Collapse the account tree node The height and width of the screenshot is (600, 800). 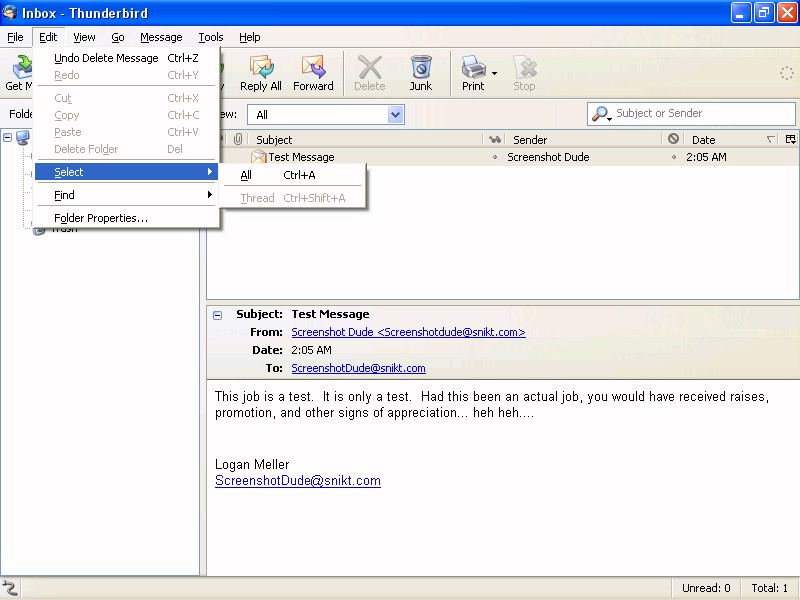tap(7, 137)
